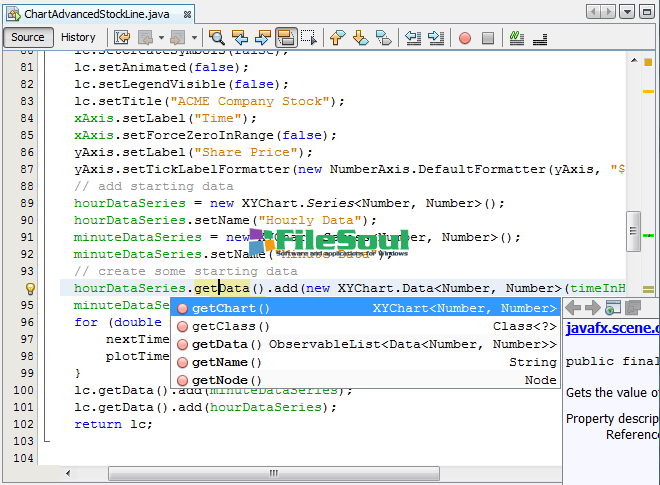This screenshot has width=660, height=485.
Task: Jump to Next Bookmark icon
Action: point(360,38)
